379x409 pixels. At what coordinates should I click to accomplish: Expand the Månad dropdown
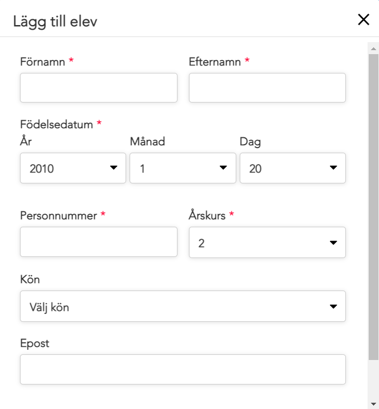(x=183, y=168)
